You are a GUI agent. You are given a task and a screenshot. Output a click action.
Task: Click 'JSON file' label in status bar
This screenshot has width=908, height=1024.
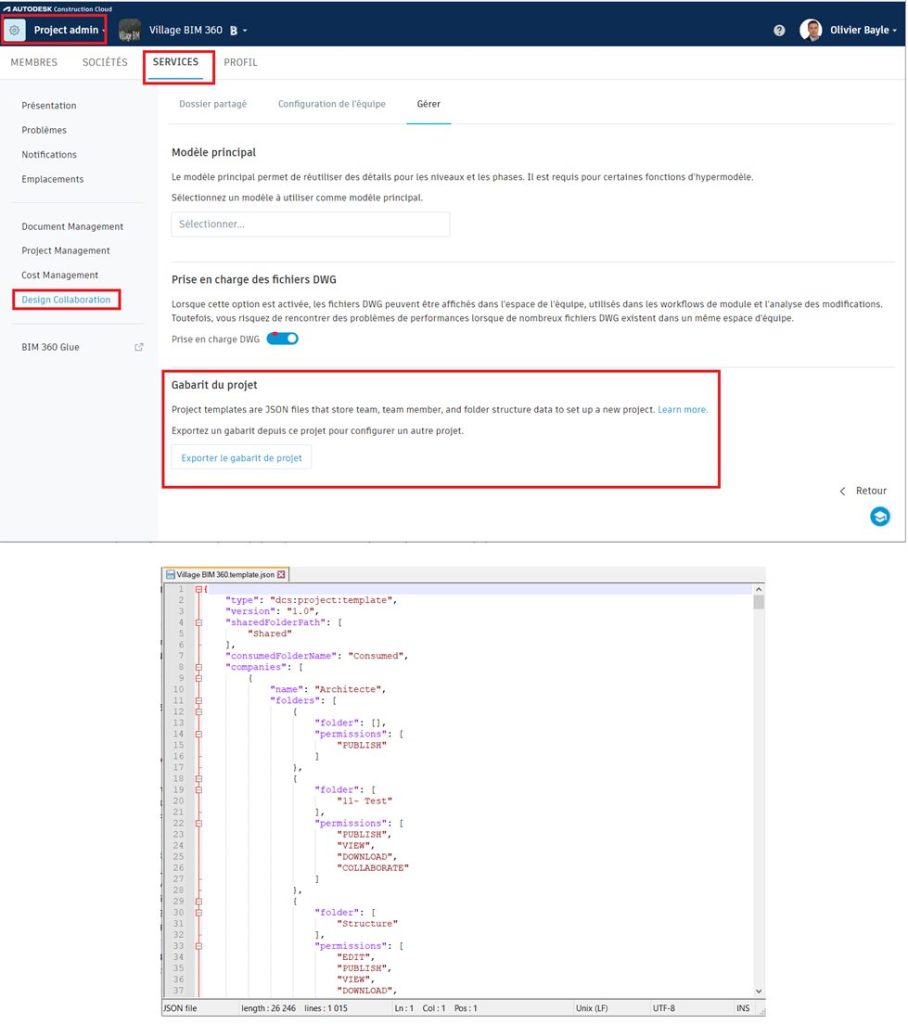tap(180, 1008)
